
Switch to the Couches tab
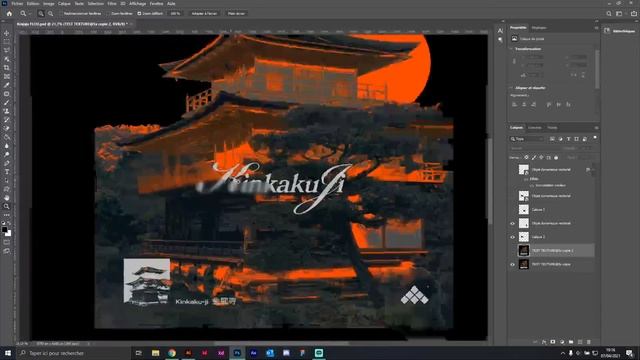(x=535, y=128)
